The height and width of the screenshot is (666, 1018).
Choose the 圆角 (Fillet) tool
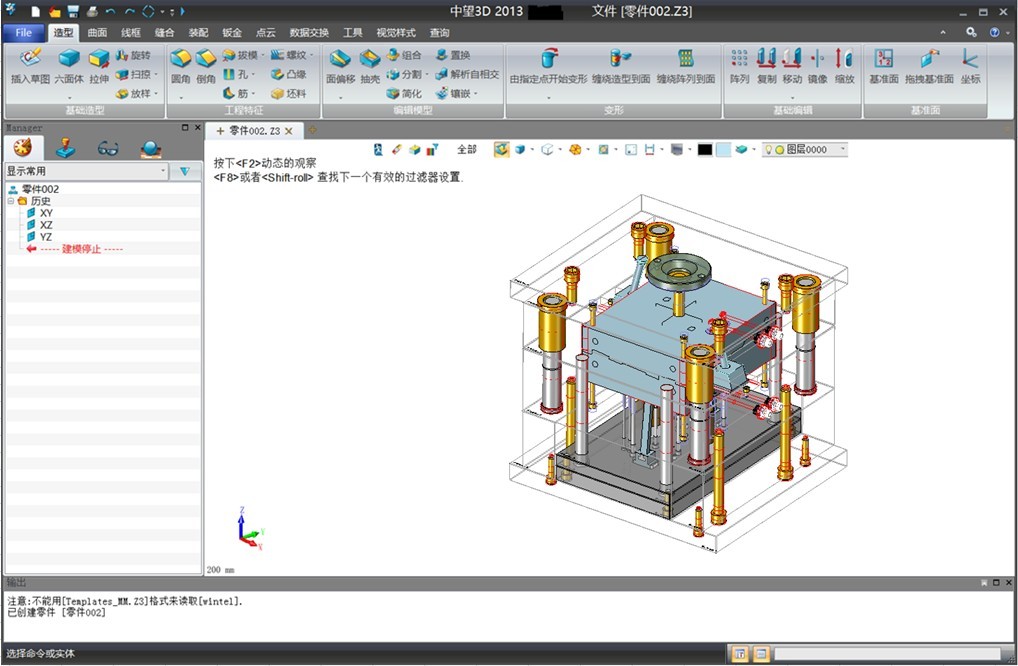point(181,65)
